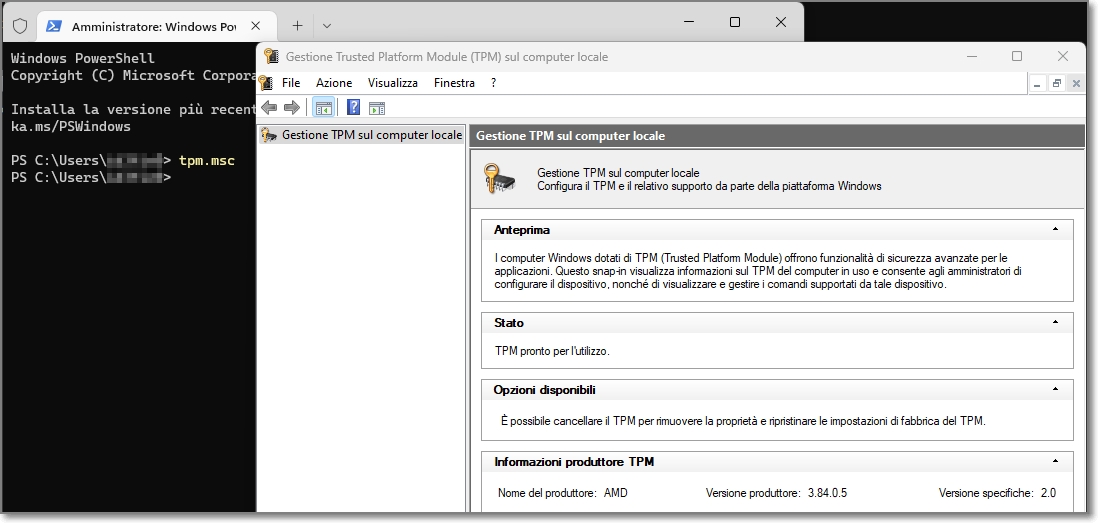This screenshot has height=523, width=1098.
Task: Open the File menu
Action: tap(291, 83)
